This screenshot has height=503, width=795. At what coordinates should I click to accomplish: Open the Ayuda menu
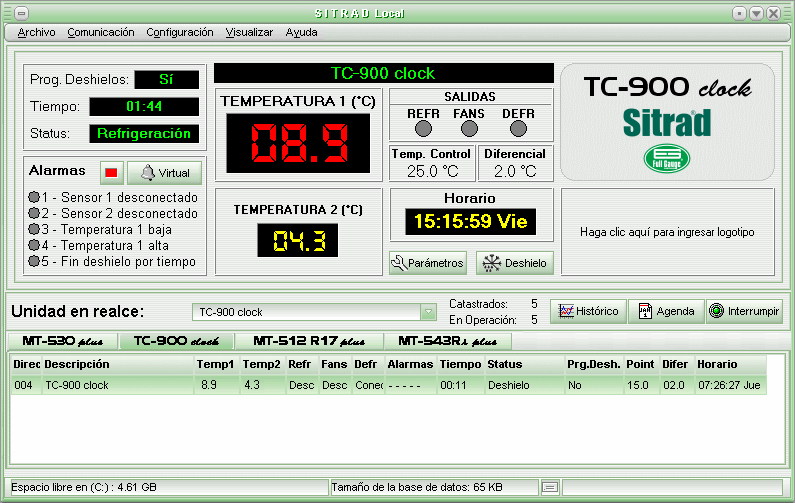click(302, 32)
